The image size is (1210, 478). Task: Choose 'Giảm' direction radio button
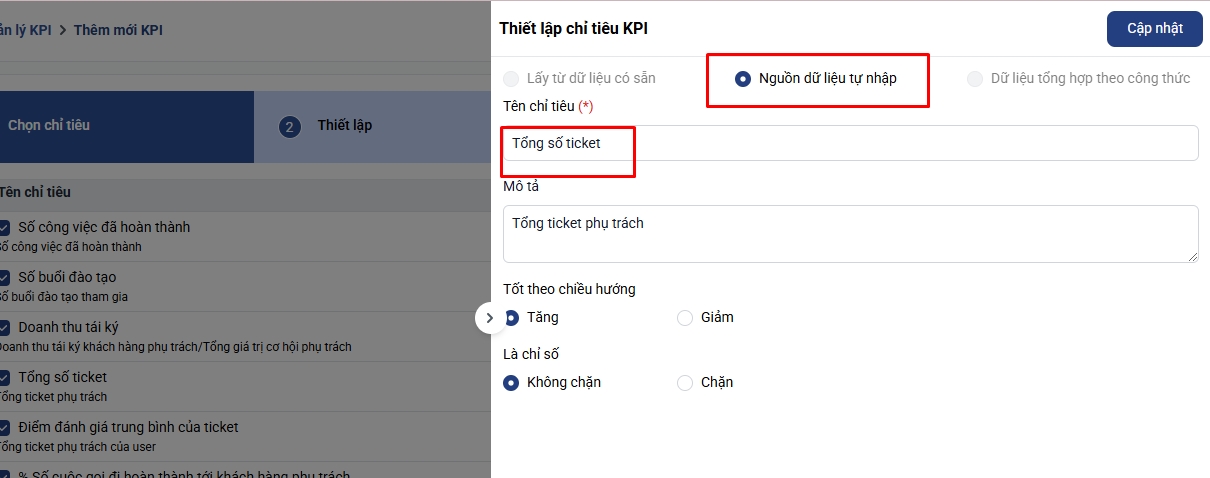point(685,318)
